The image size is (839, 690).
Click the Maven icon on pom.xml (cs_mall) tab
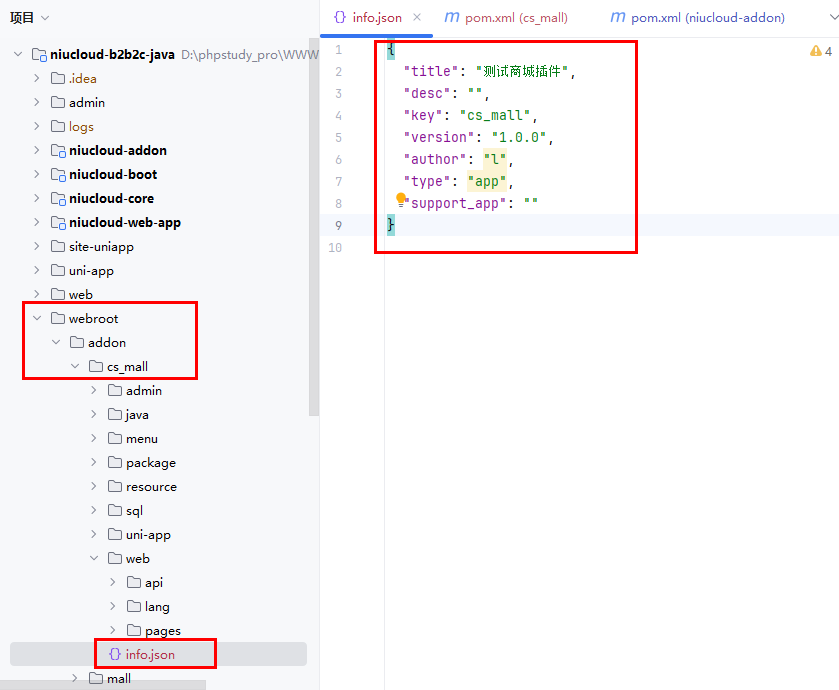(452, 17)
